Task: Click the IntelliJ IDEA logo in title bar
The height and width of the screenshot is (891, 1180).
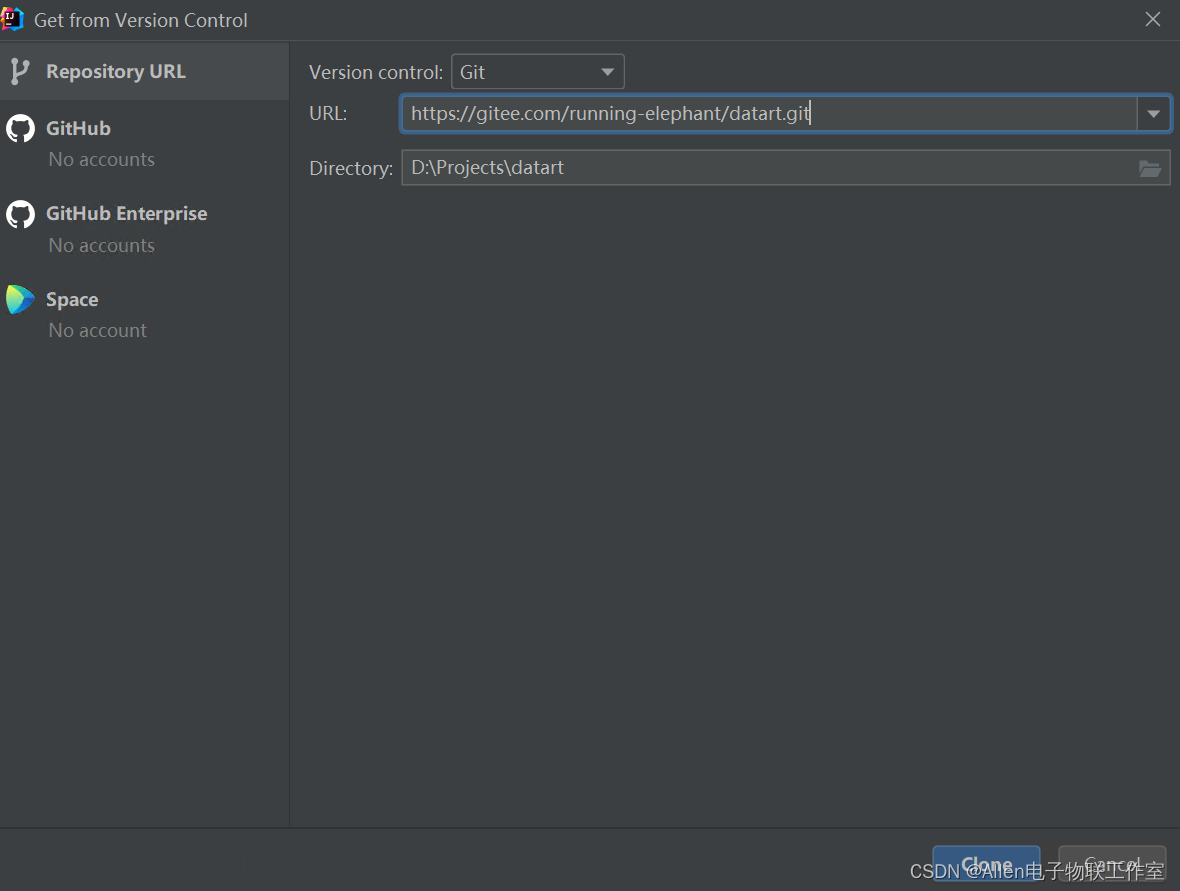Action: (12, 19)
